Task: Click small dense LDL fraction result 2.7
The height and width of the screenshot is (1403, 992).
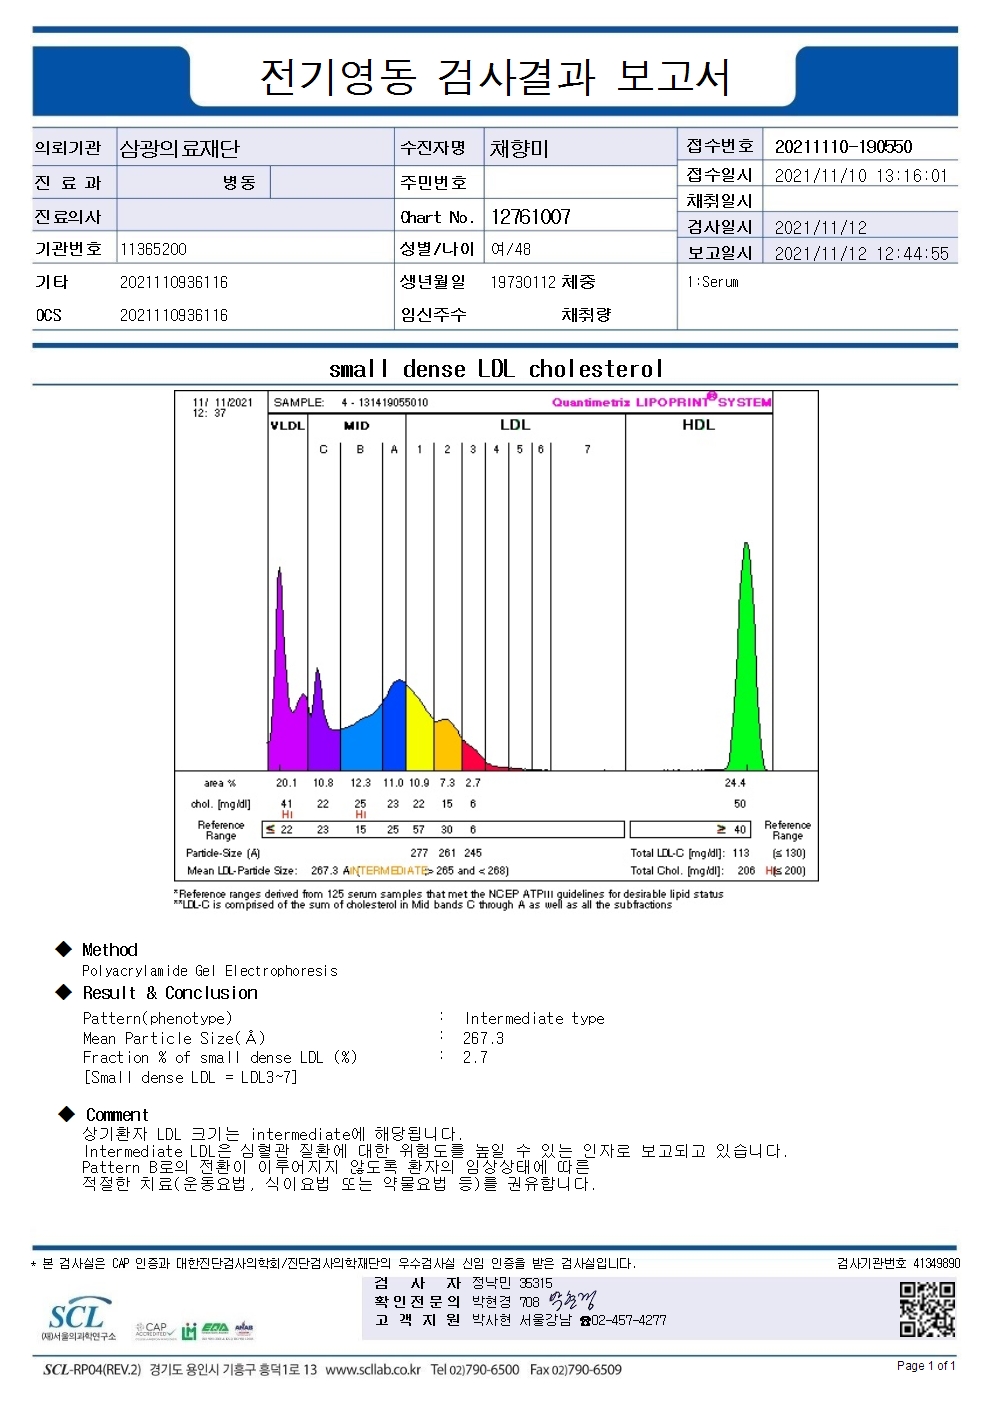Action: point(475,1057)
